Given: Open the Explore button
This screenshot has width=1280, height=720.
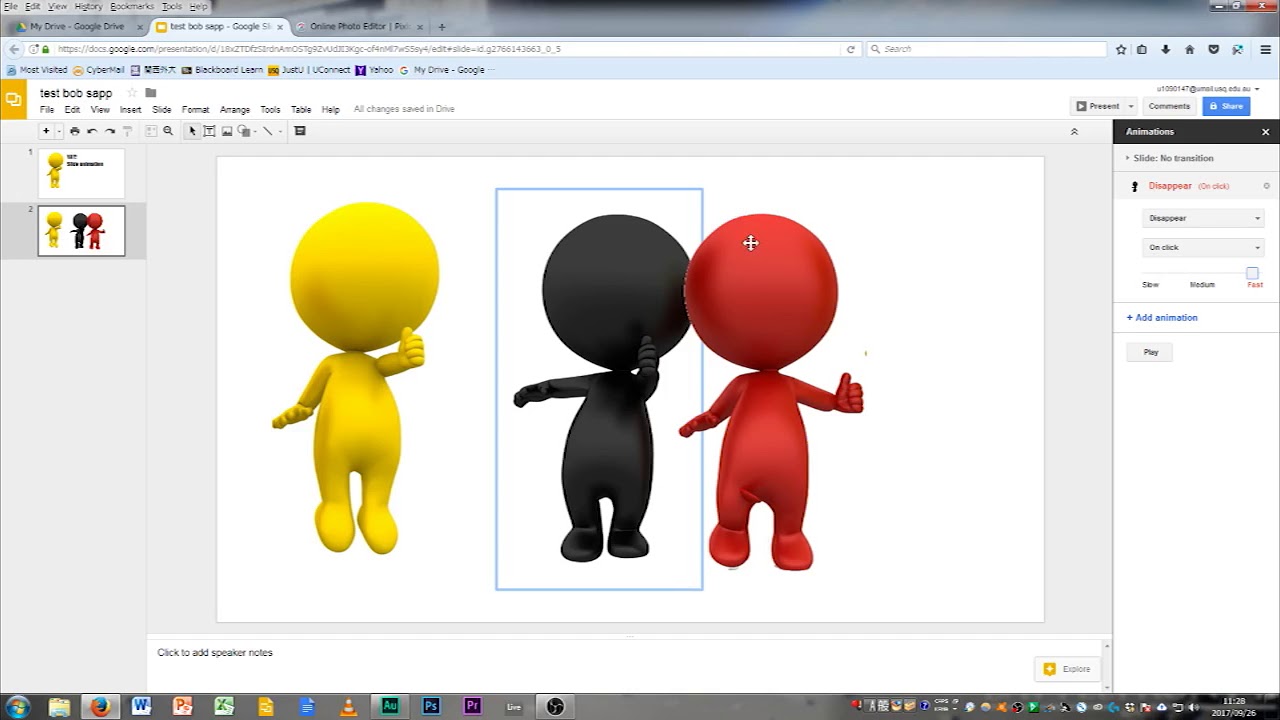Looking at the screenshot, I should click(x=1067, y=669).
